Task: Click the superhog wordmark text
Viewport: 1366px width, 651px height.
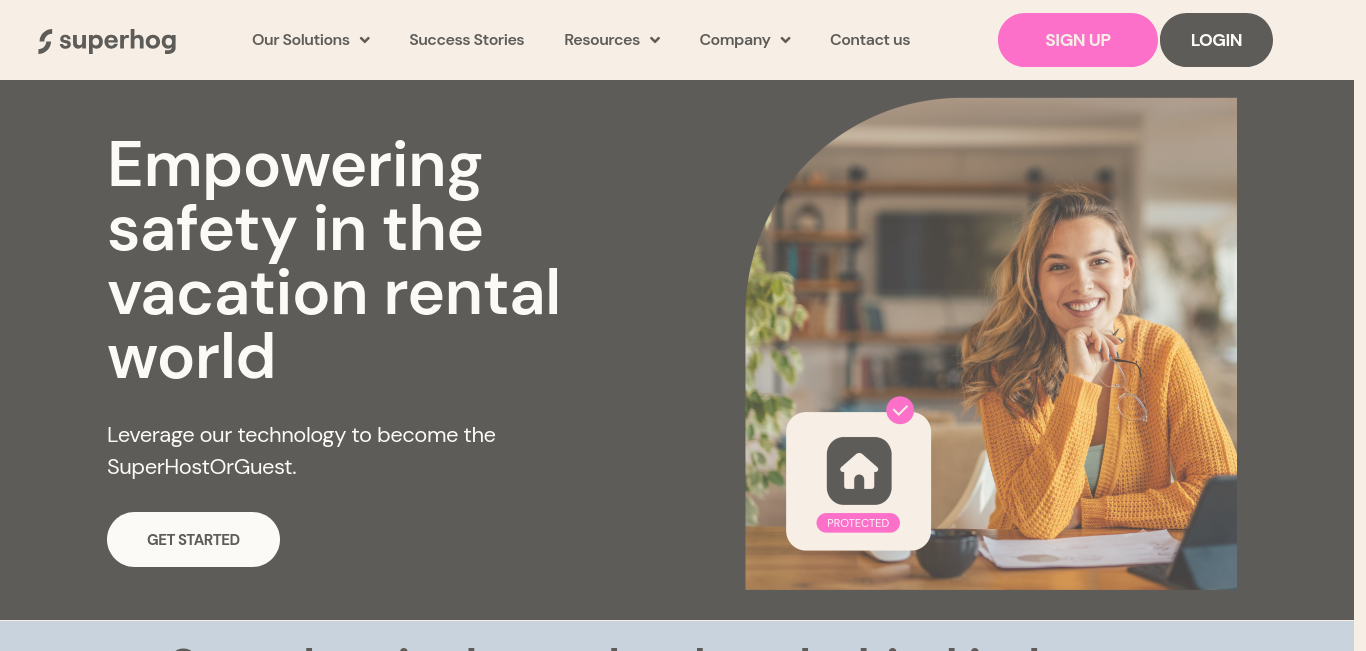Action: (118, 41)
